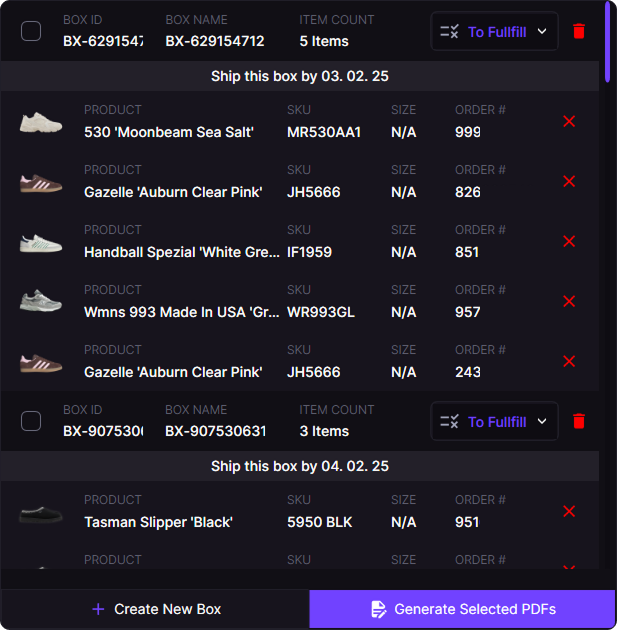Viewport: 617px width, 630px height.
Task: Open Wmns 993 grey sneaker thumbnail
Action: [x=41, y=302]
